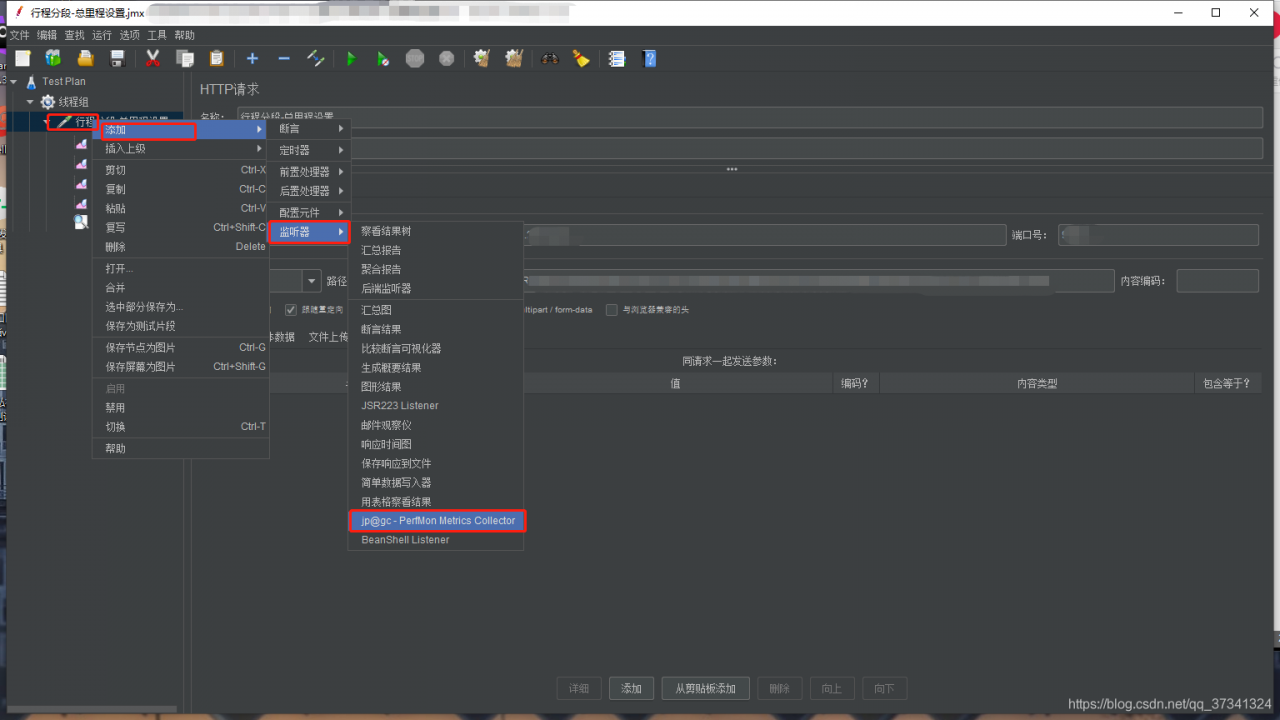Toggle the 与浏览器兼容的头 checkbox

point(612,310)
